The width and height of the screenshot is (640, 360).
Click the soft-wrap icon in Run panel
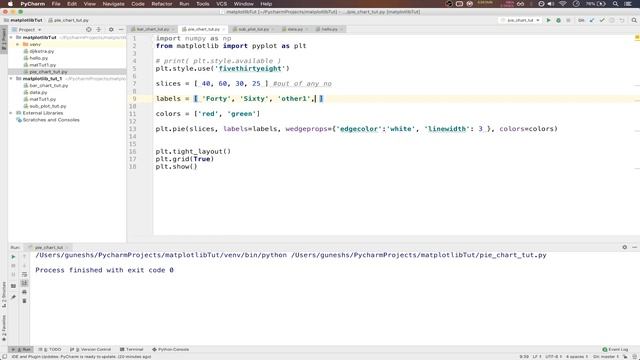(24, 274)
